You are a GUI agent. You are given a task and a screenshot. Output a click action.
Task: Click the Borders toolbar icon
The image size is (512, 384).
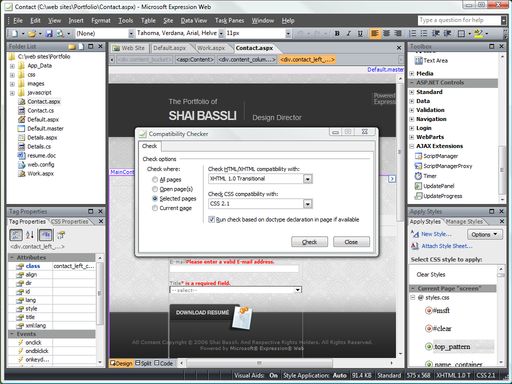click(x=461, y=33)
